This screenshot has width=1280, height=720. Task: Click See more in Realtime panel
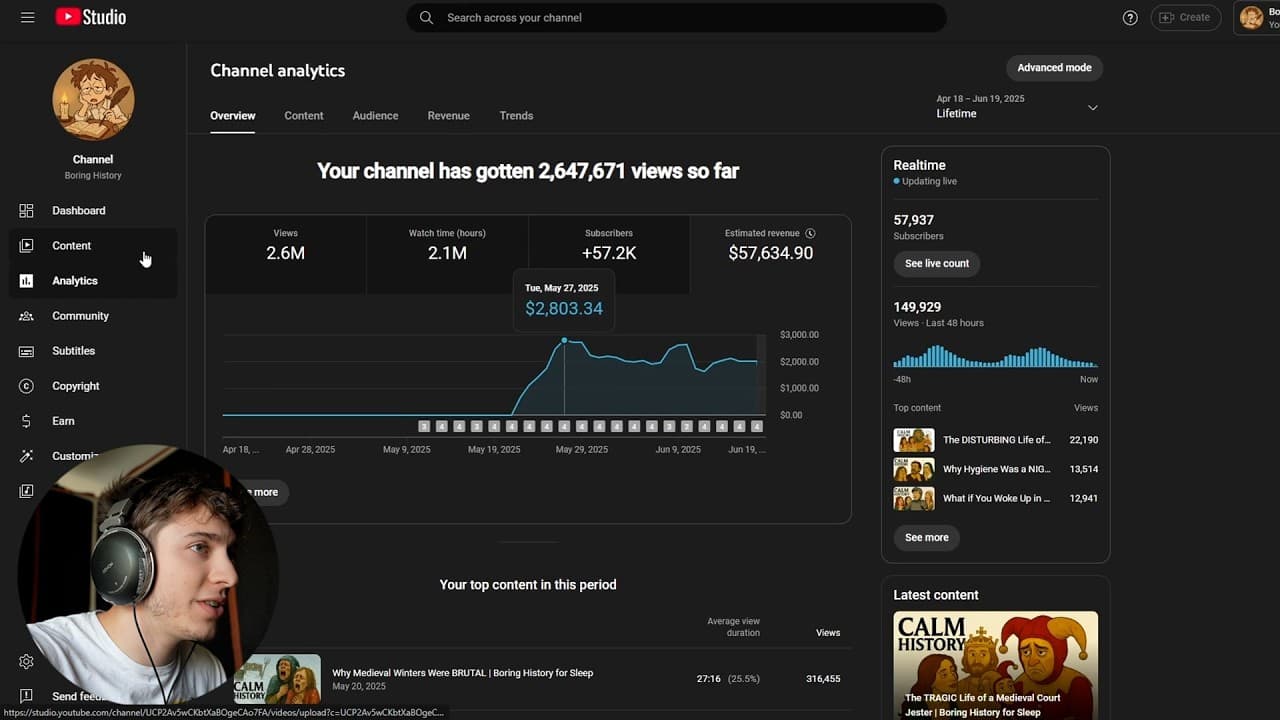[x=927, y=538]
